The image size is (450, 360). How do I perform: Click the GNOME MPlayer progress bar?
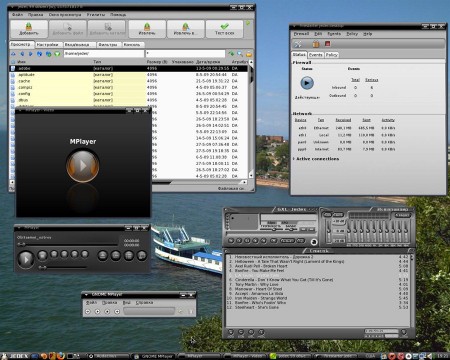click(x=149, y=311)
